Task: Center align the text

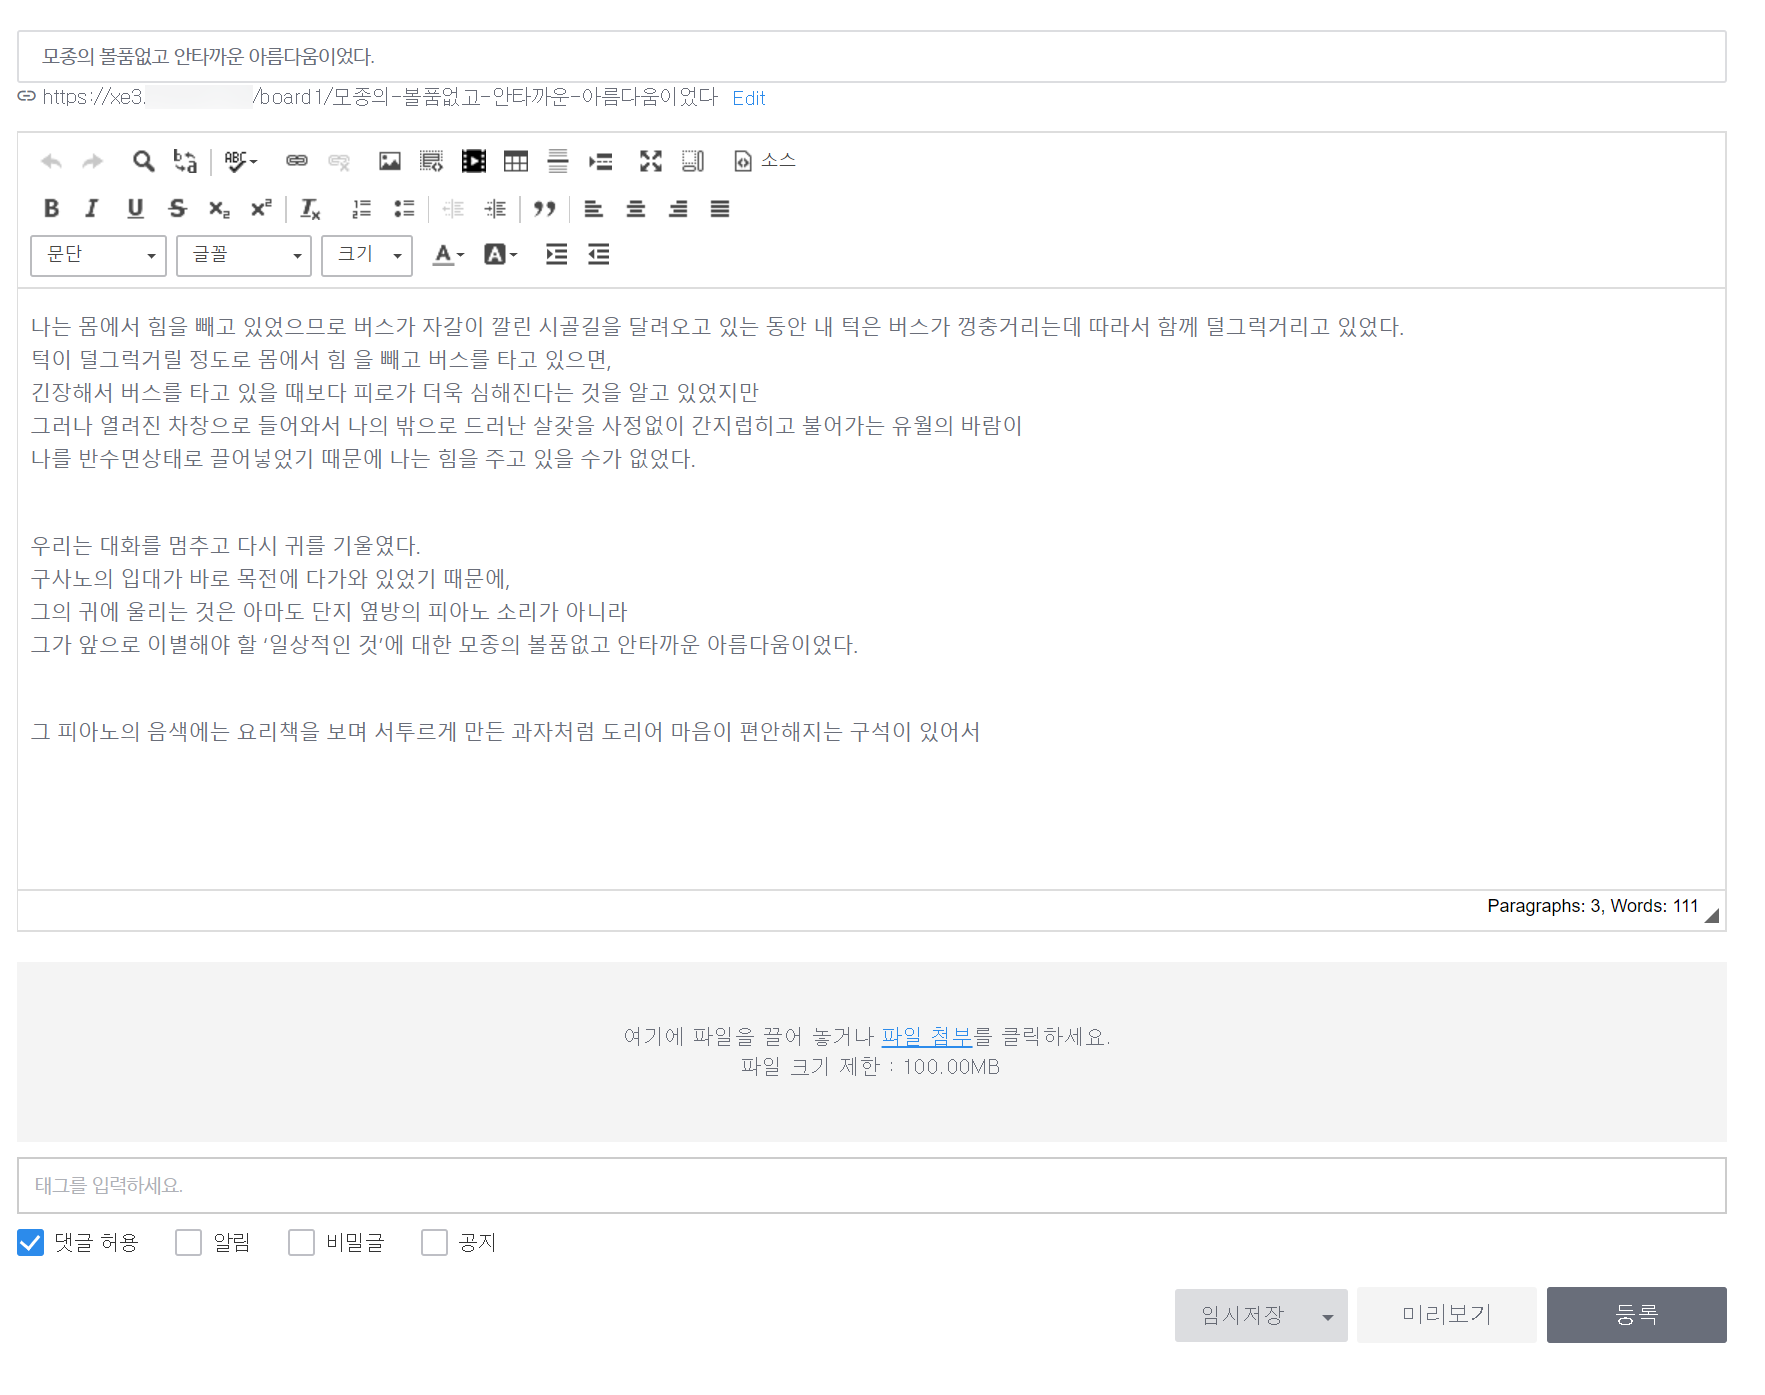Action: (636, 208)
